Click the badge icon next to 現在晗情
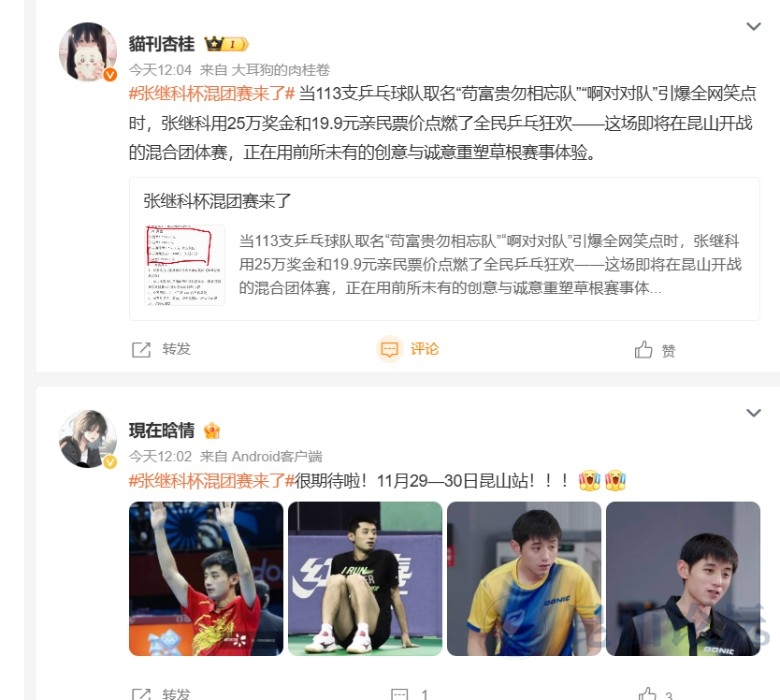 pos(212,431)
